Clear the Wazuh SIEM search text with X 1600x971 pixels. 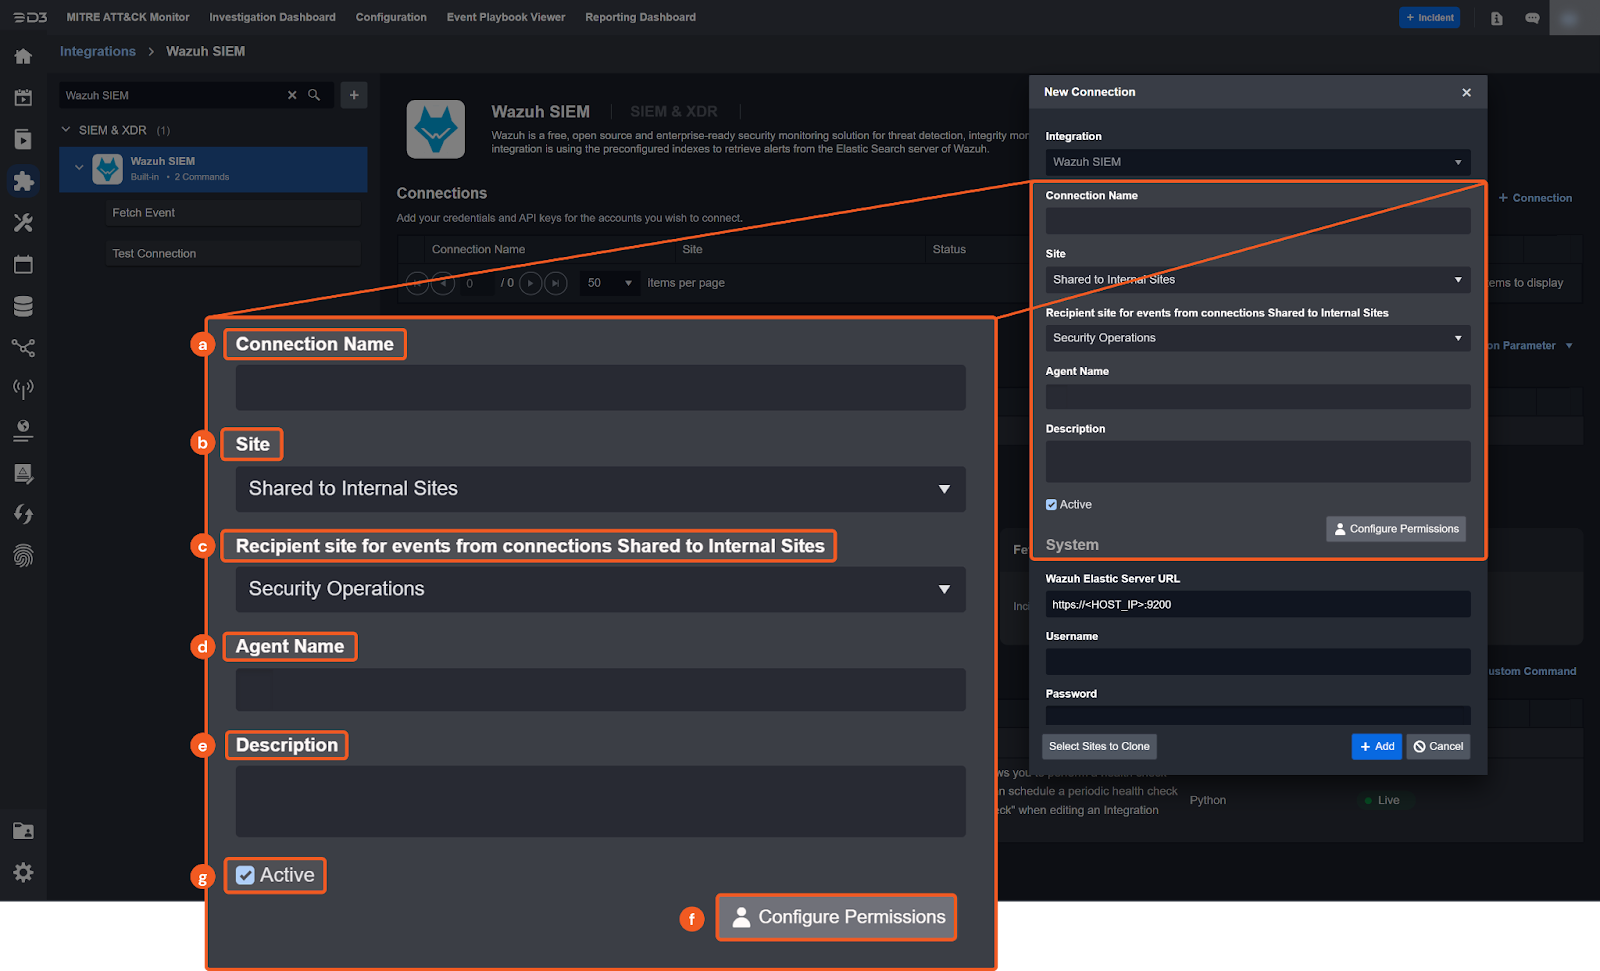[x=292, y=95]
